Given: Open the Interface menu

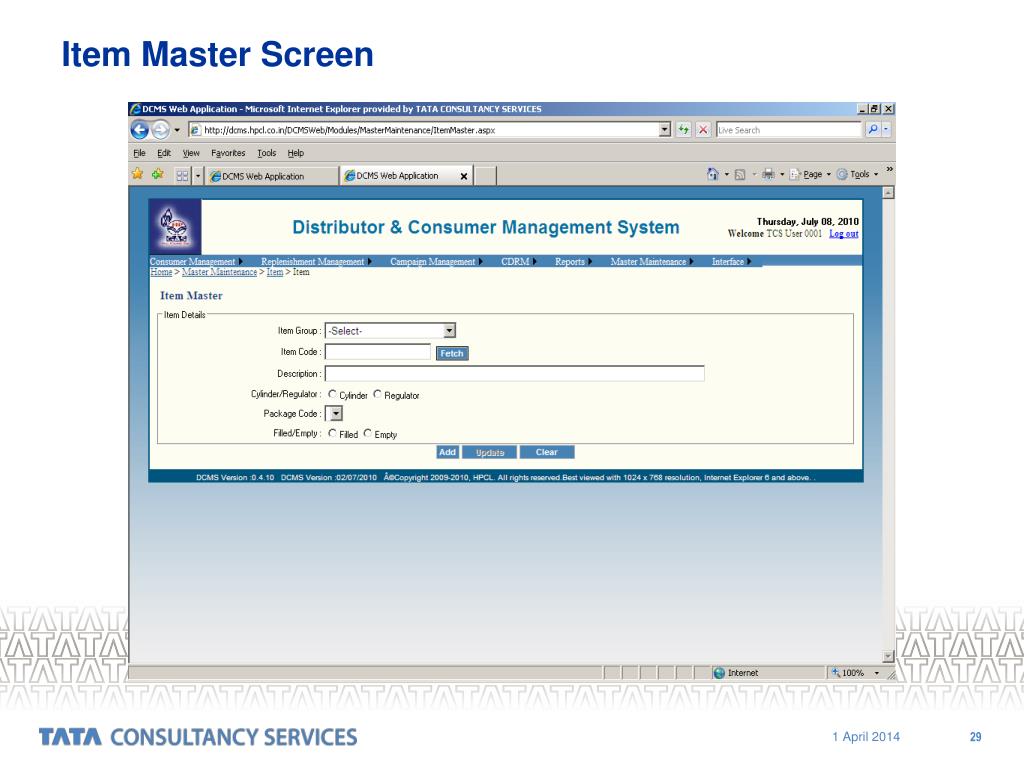Looking at the screenshot, I should tap(731, 261).
